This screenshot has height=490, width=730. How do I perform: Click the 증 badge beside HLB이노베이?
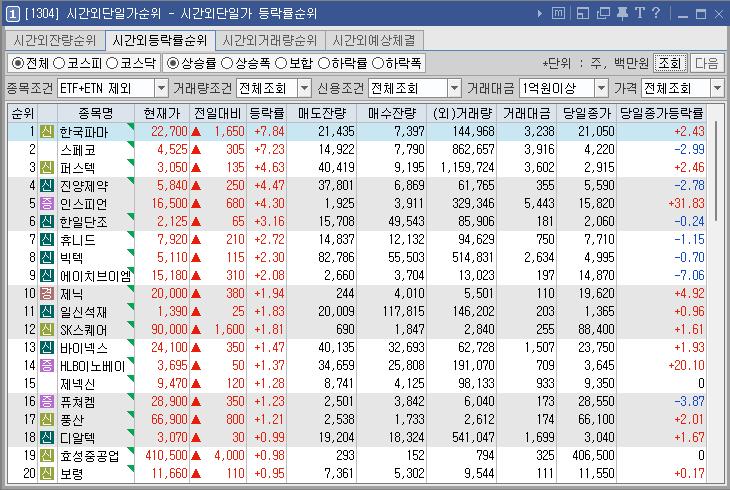pyautogui.click(x=47, y=366)
